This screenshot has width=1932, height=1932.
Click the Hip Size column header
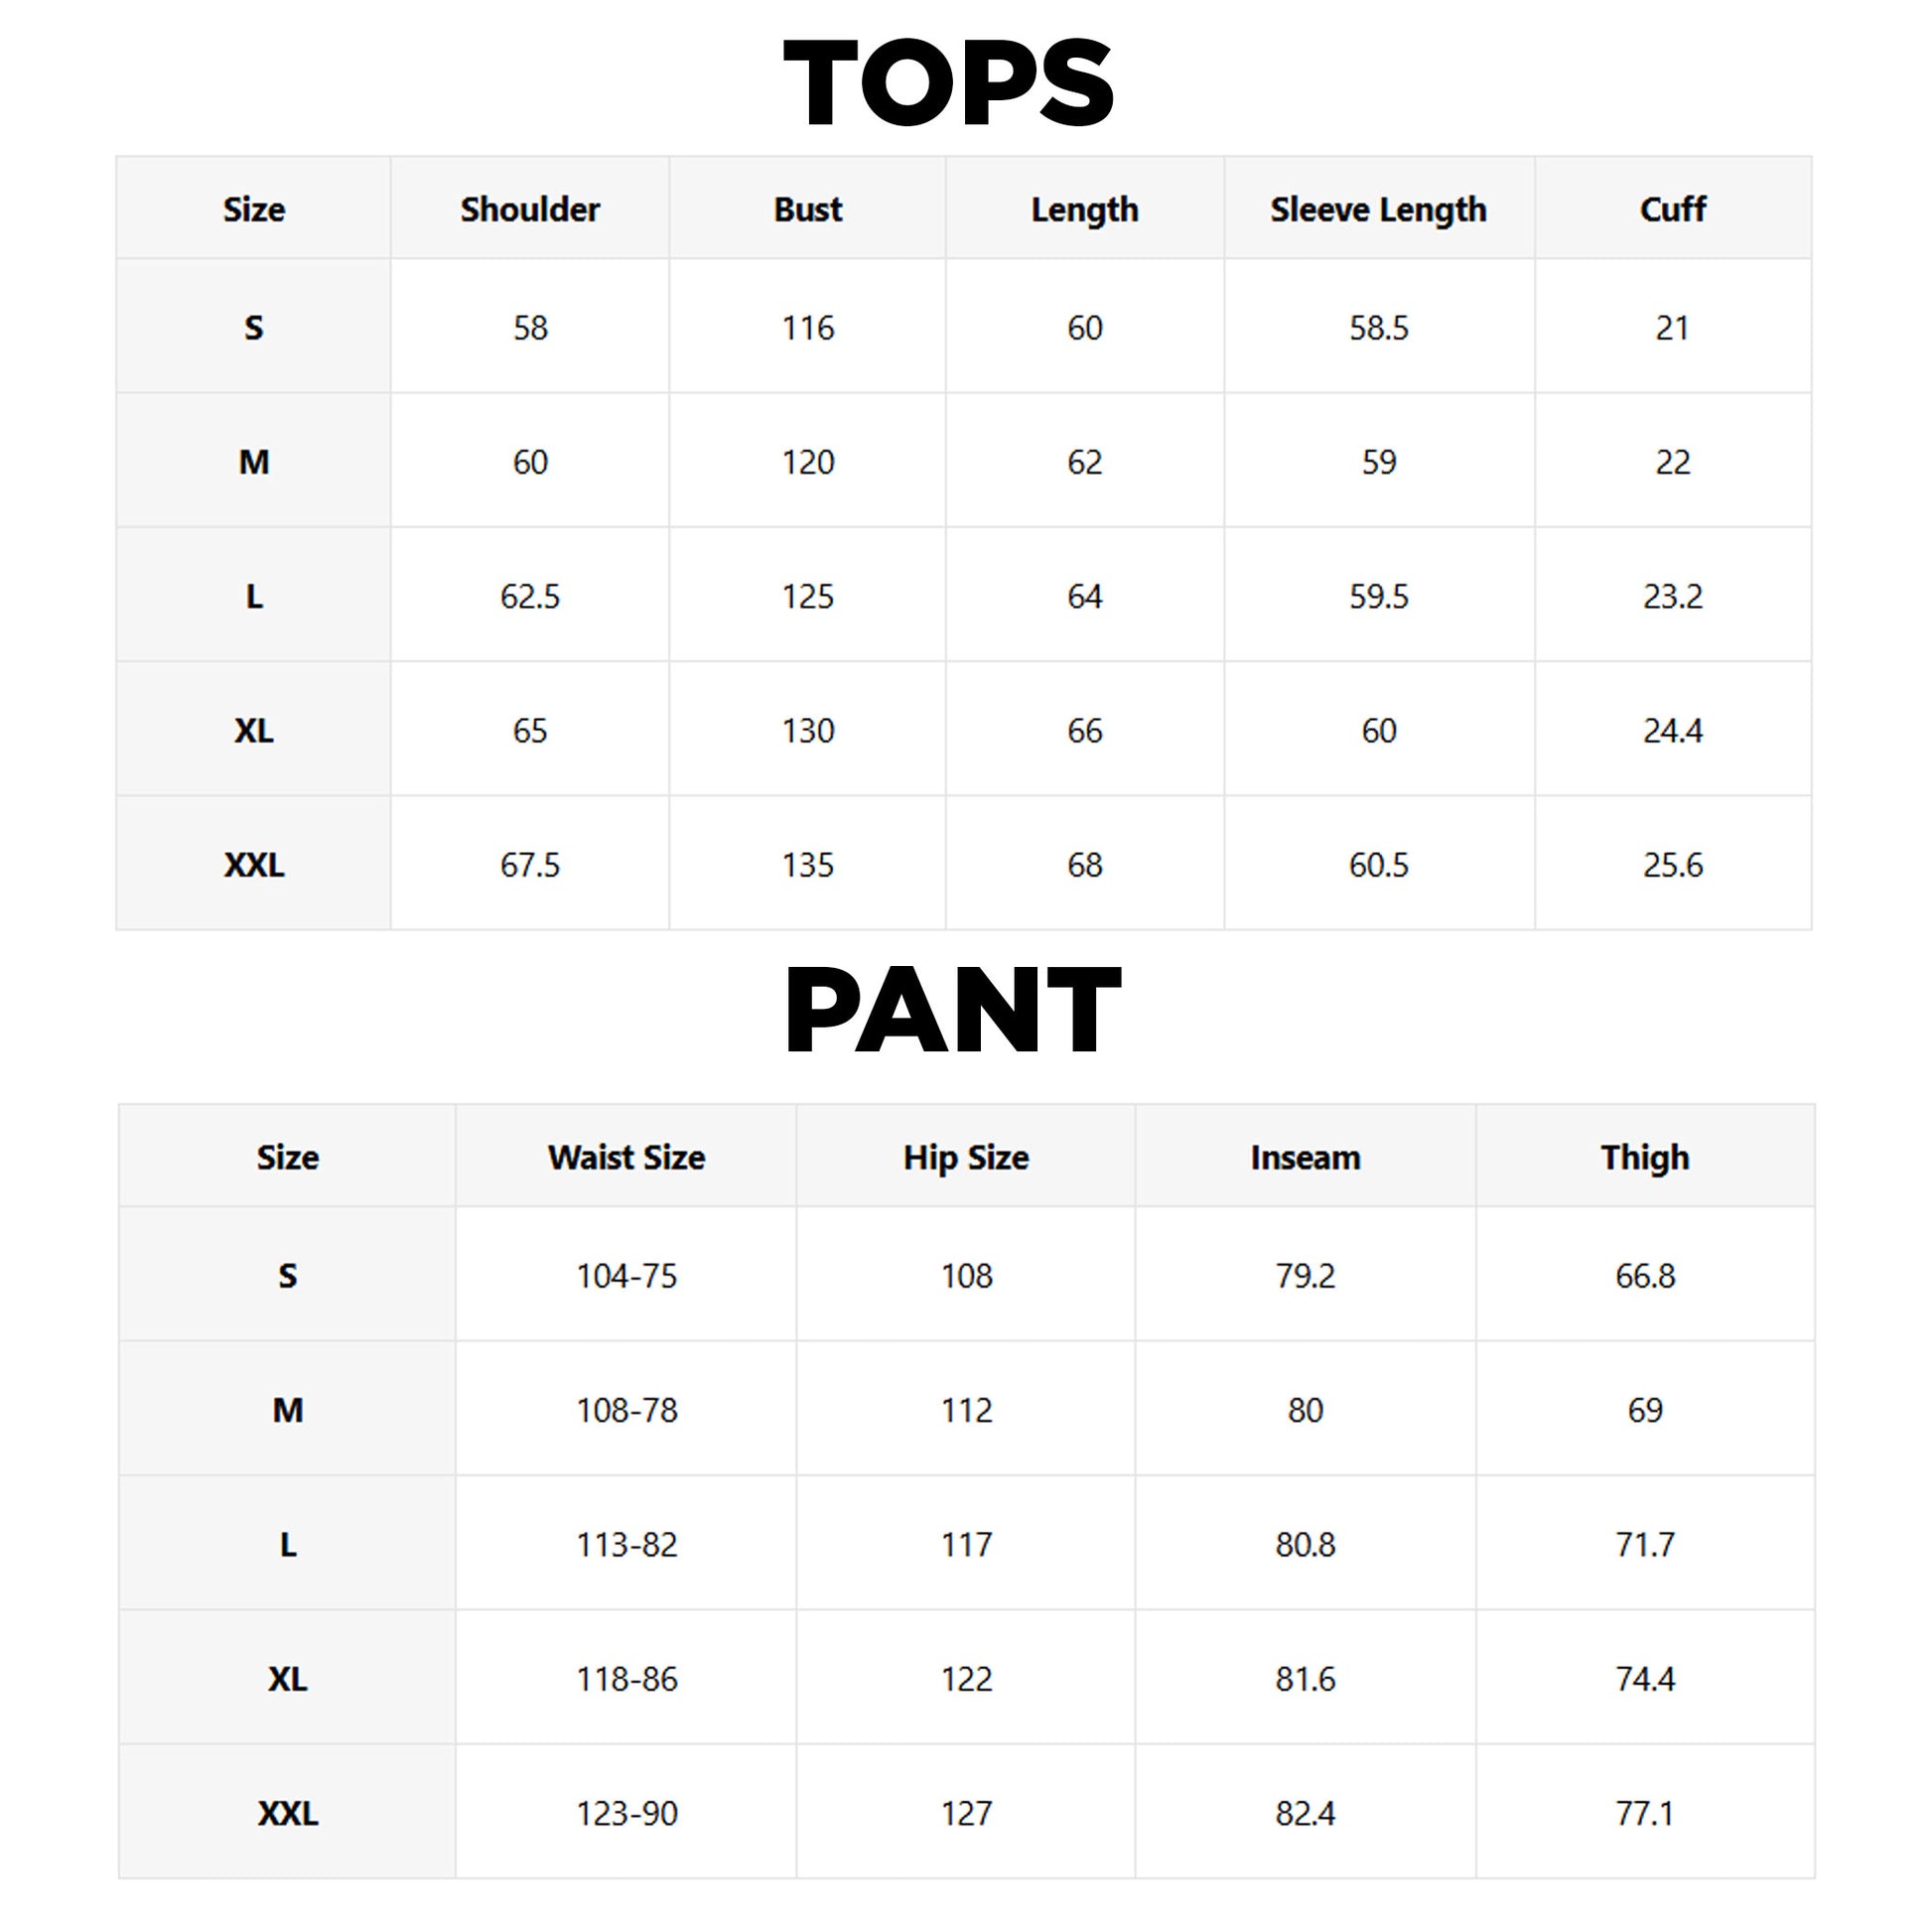point(966,1158)
